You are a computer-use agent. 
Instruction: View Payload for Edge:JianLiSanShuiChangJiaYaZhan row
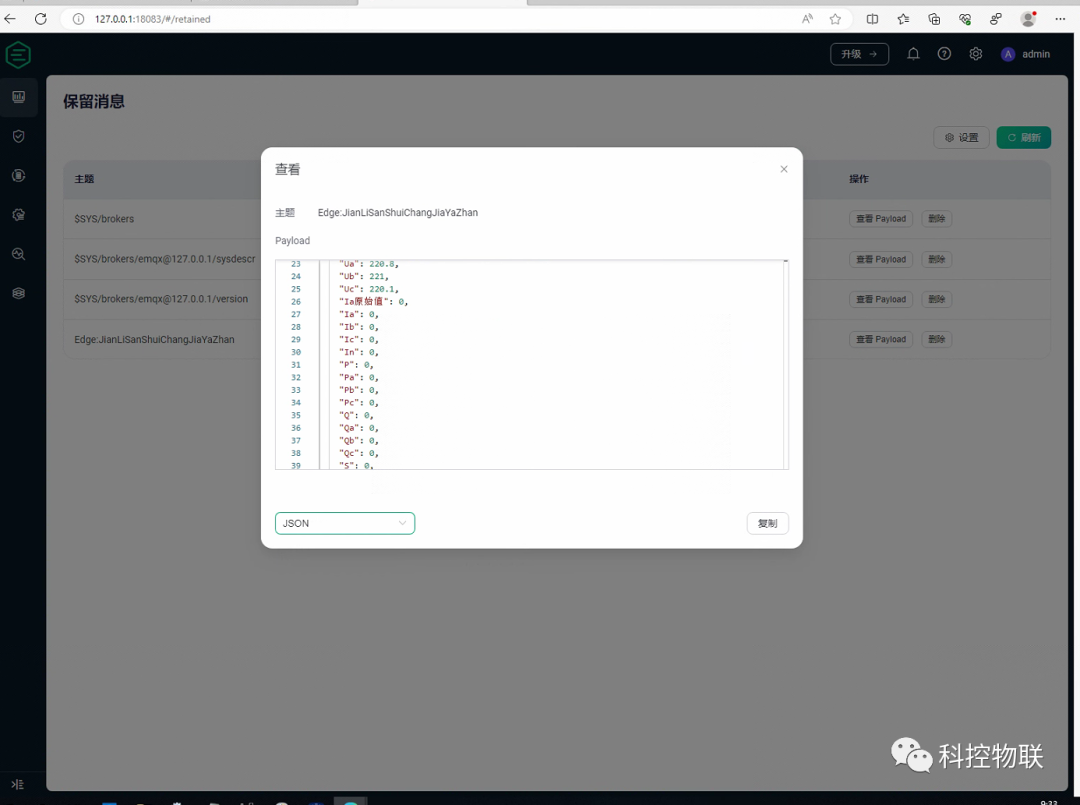(881, 339)
